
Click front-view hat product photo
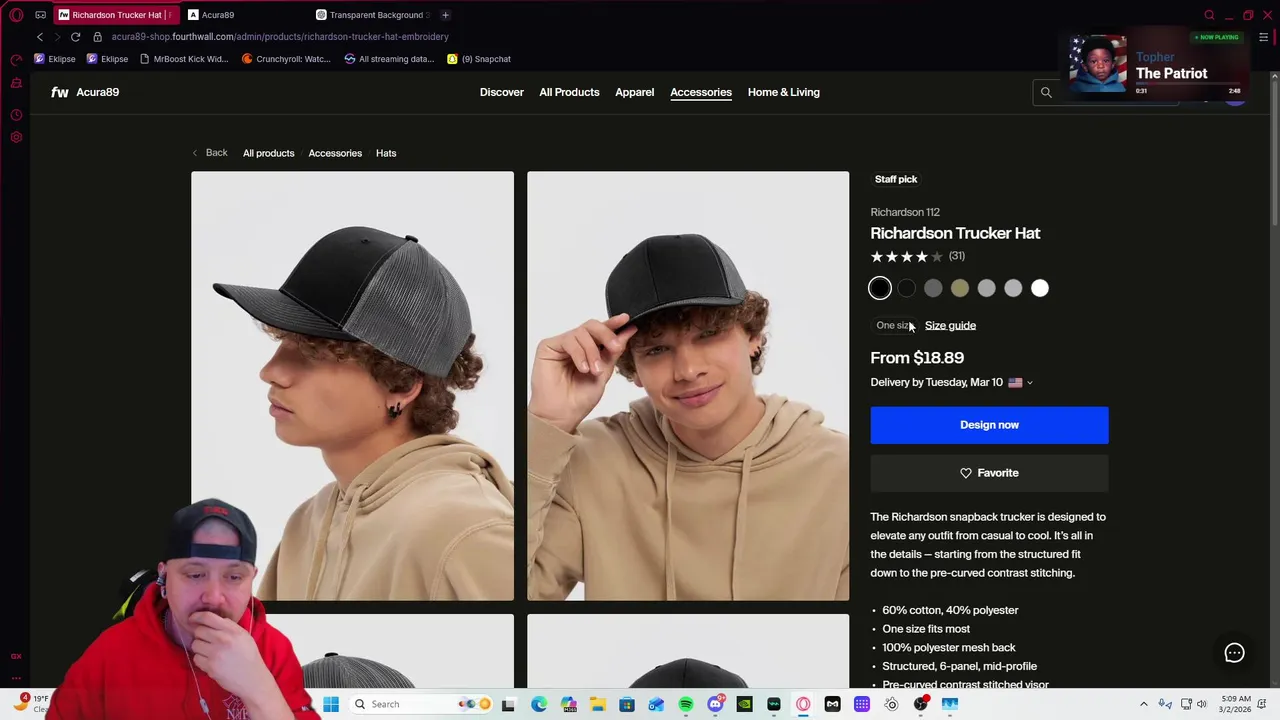(688, 386)
